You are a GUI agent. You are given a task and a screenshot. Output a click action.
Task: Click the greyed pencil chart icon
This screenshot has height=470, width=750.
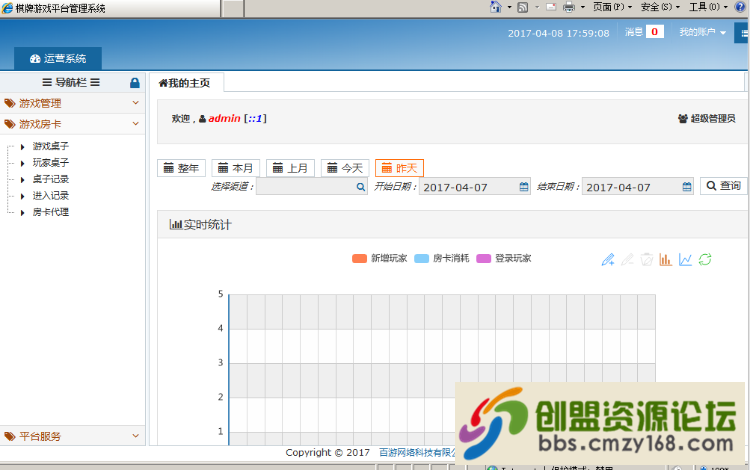click(627, 259)
